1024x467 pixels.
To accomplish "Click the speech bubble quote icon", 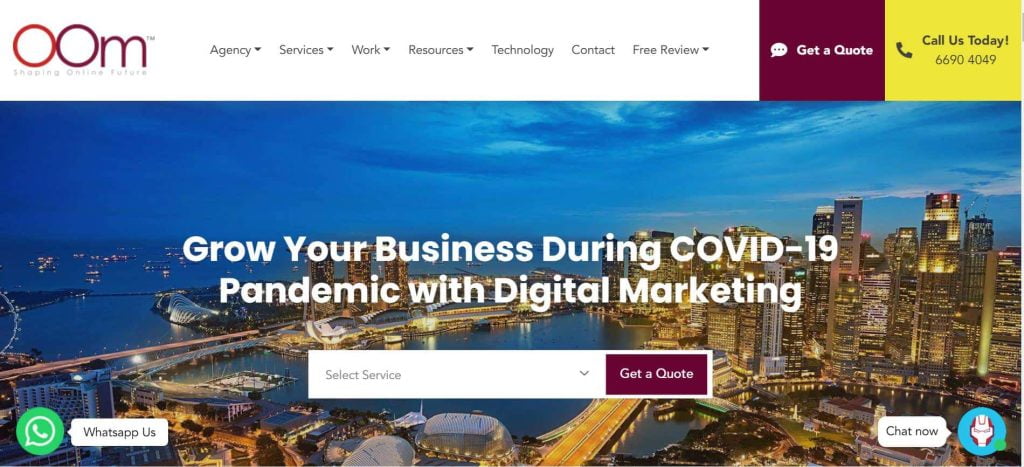I will [x=778, y=50].
